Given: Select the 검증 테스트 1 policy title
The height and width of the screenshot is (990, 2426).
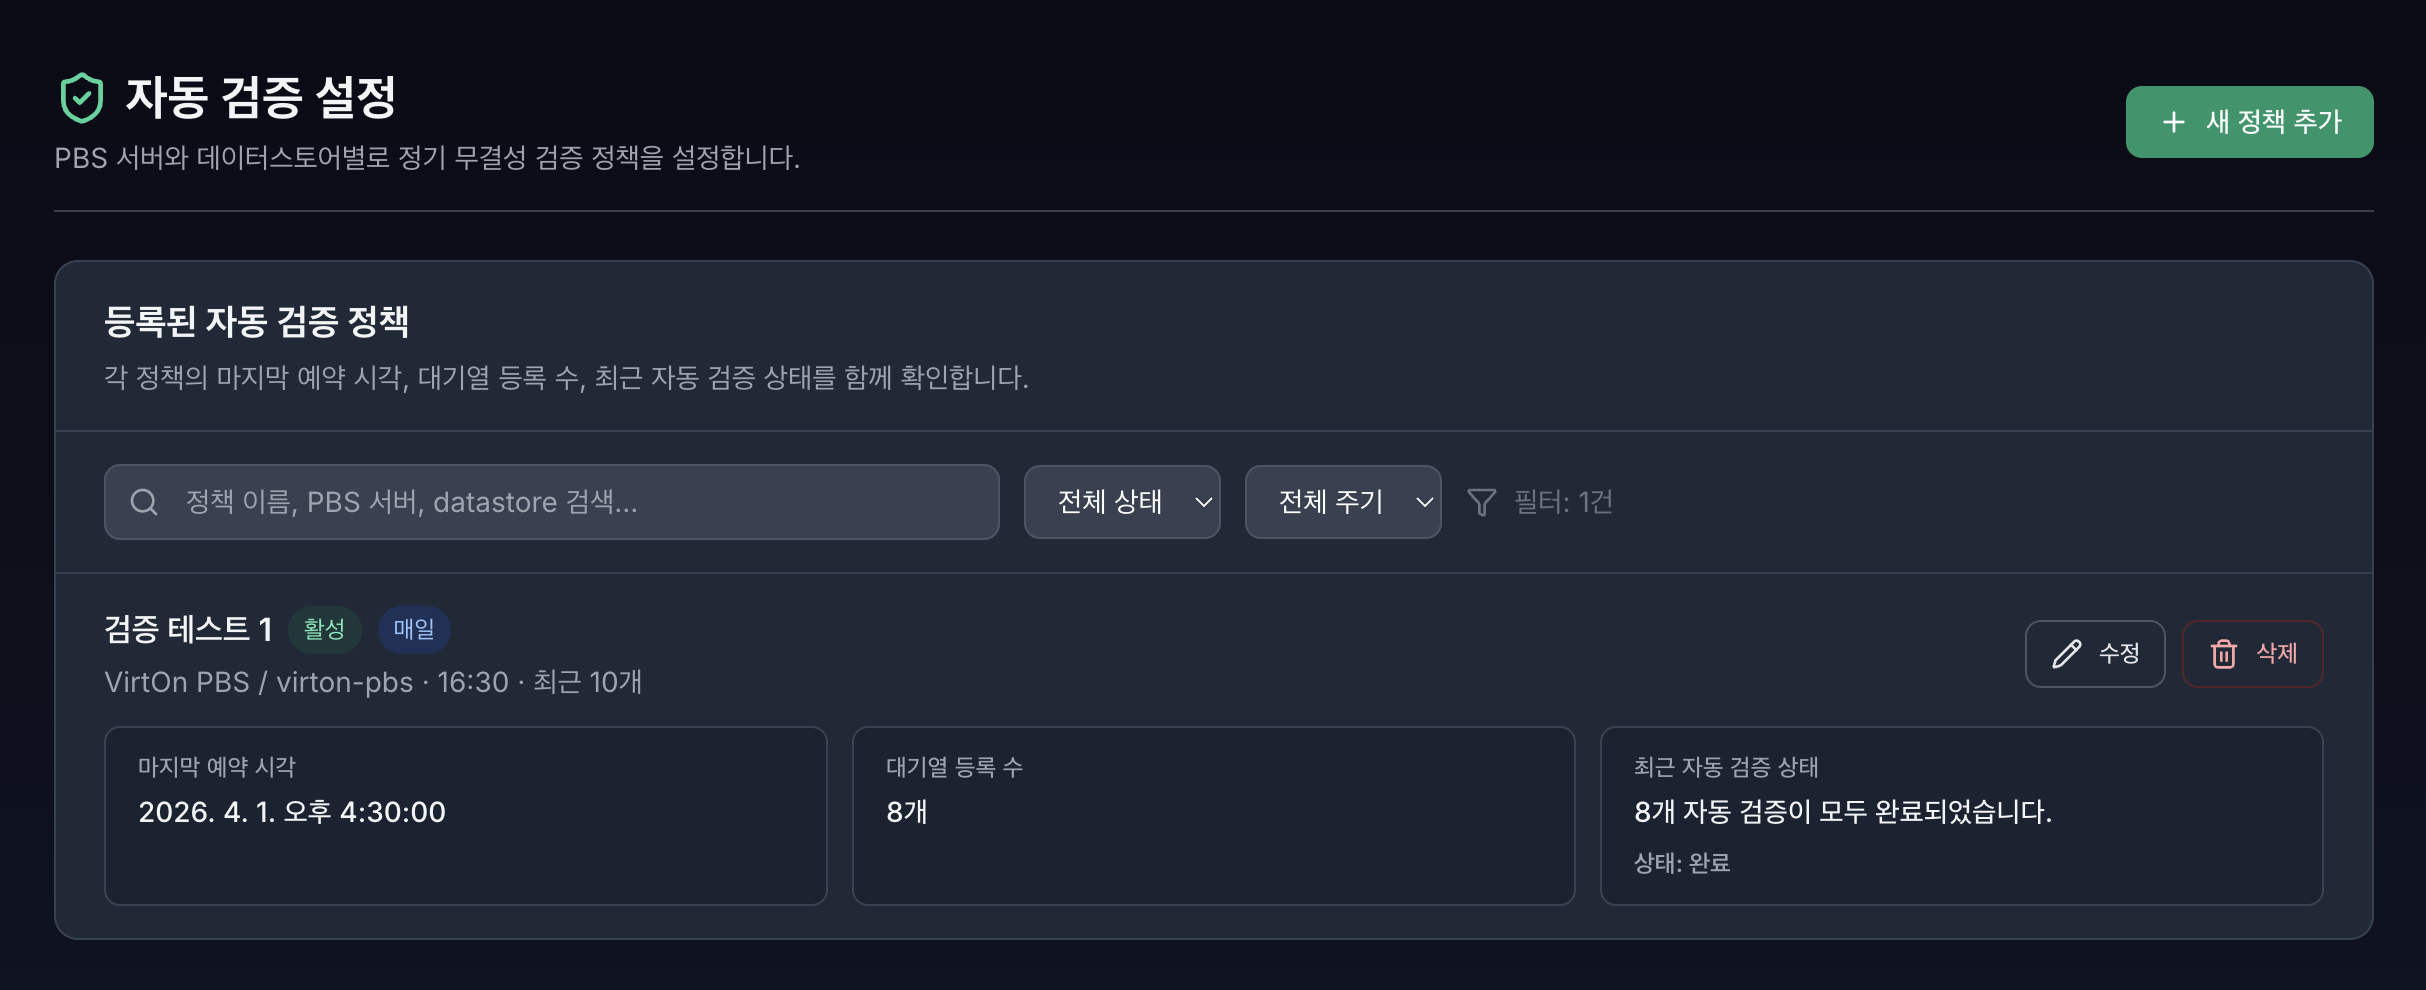Looking at the screenshot, I should point(188,630).
